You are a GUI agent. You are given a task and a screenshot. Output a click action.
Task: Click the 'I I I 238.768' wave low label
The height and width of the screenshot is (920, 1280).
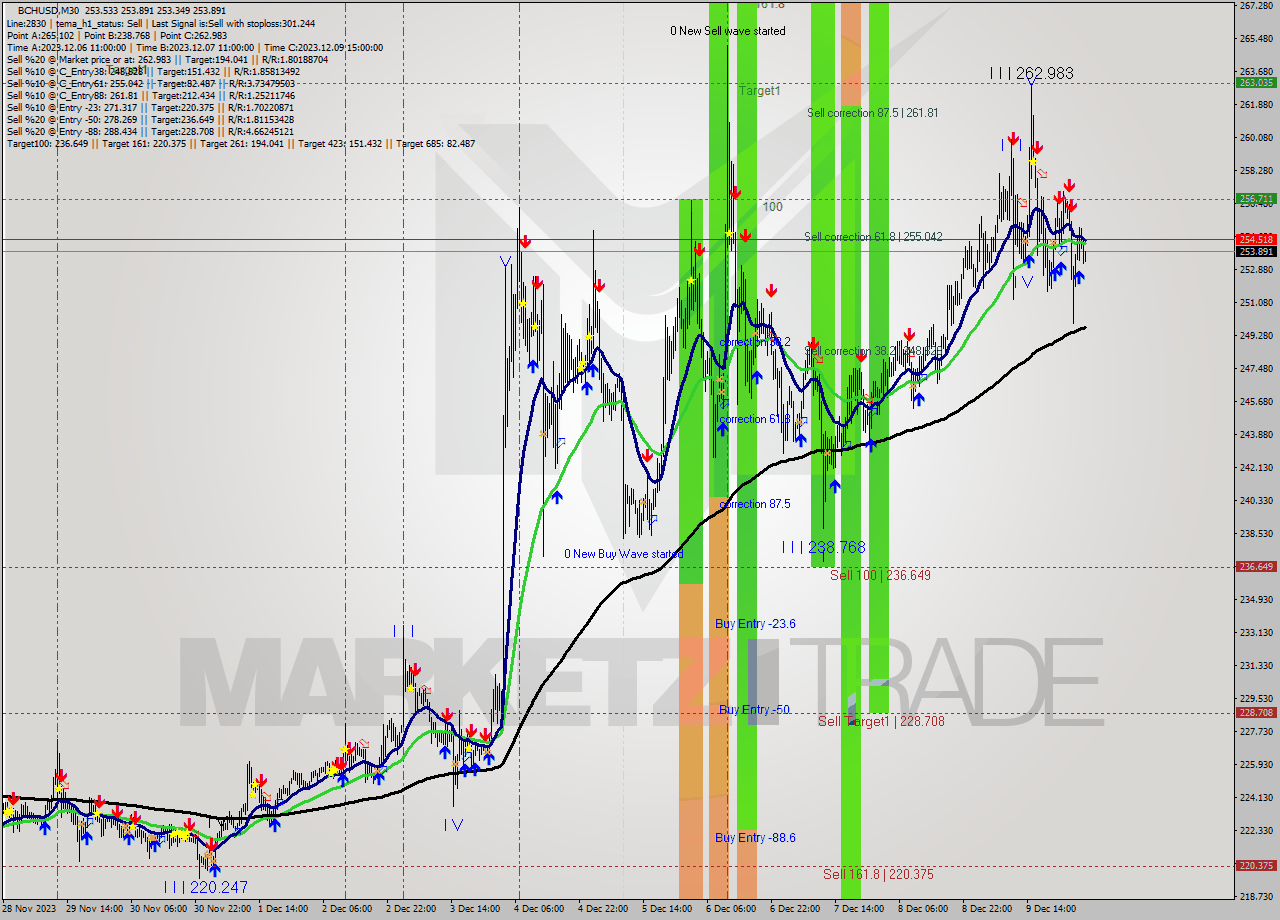(x=823, y=547)
